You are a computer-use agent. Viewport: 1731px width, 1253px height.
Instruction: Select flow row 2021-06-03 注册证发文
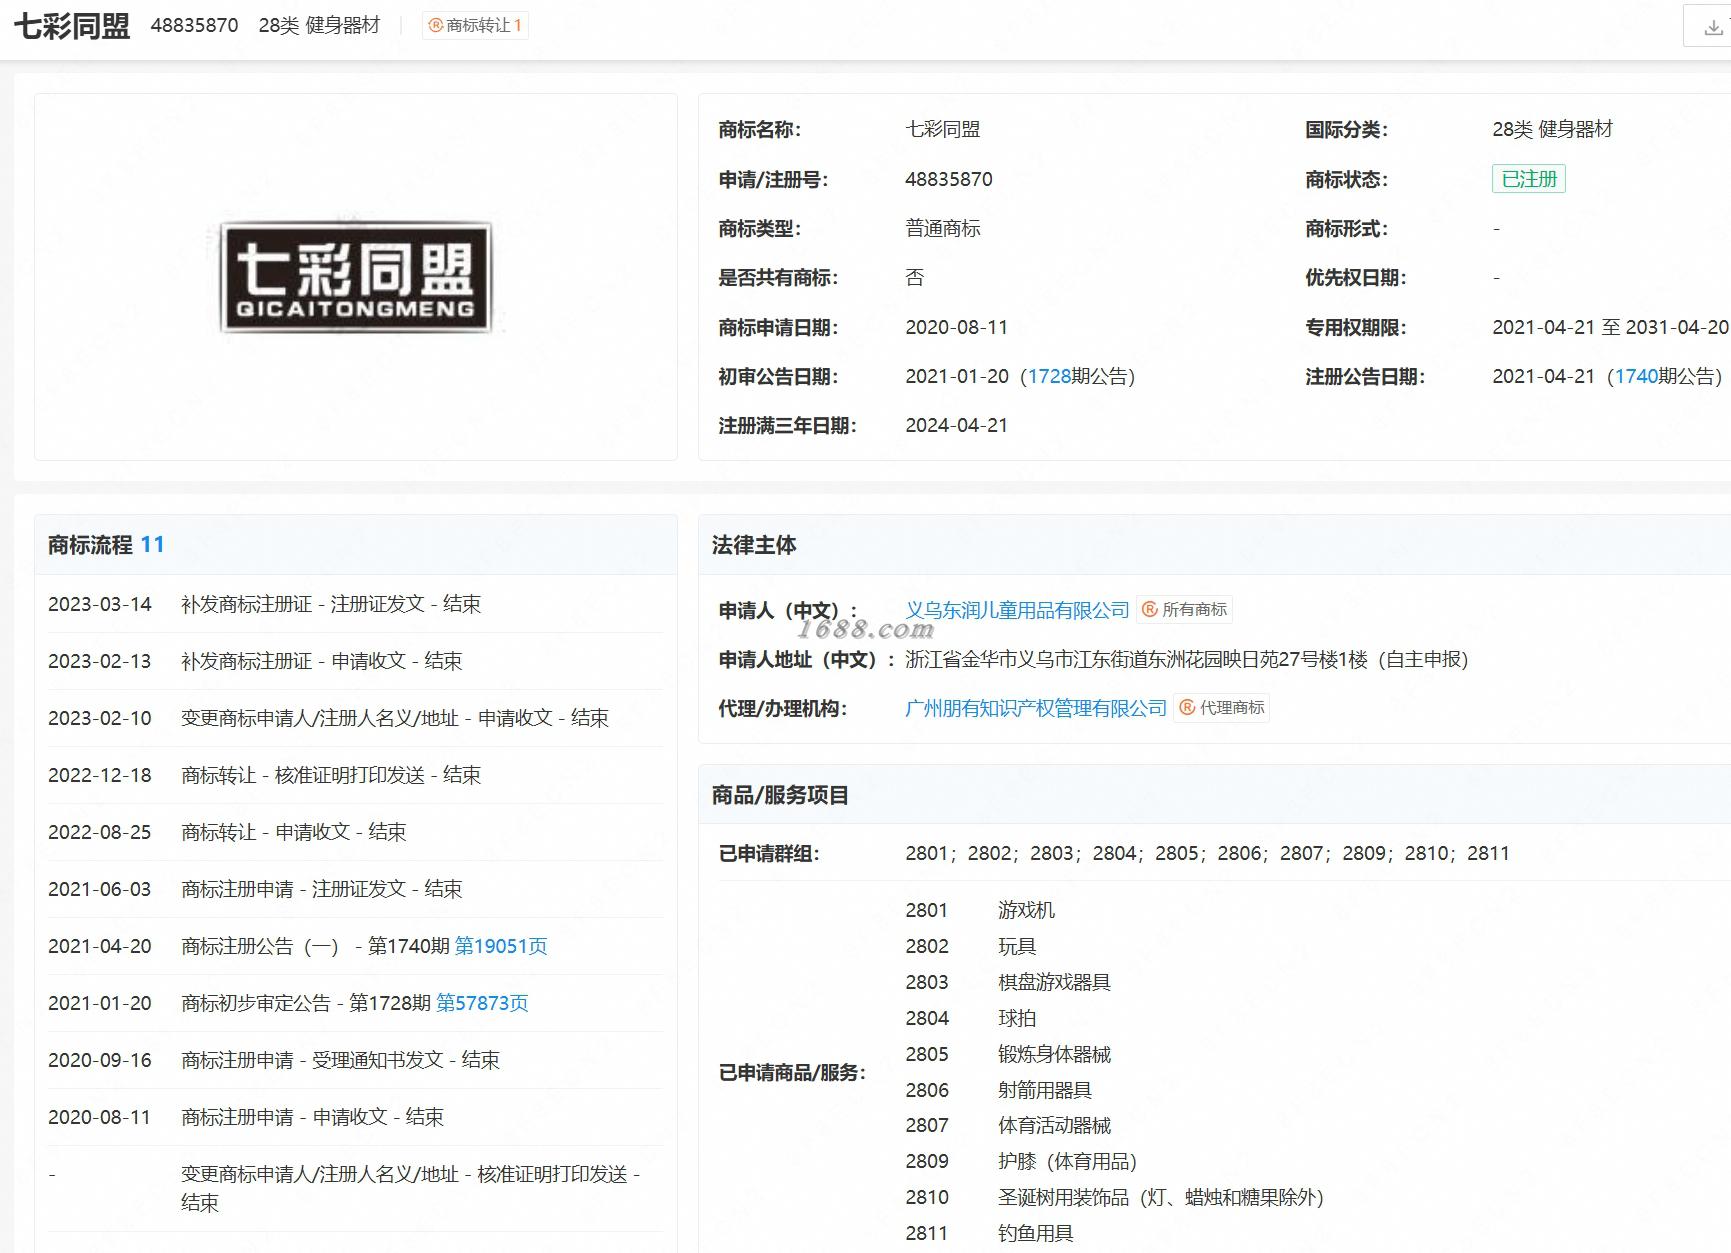click(355, 889)
